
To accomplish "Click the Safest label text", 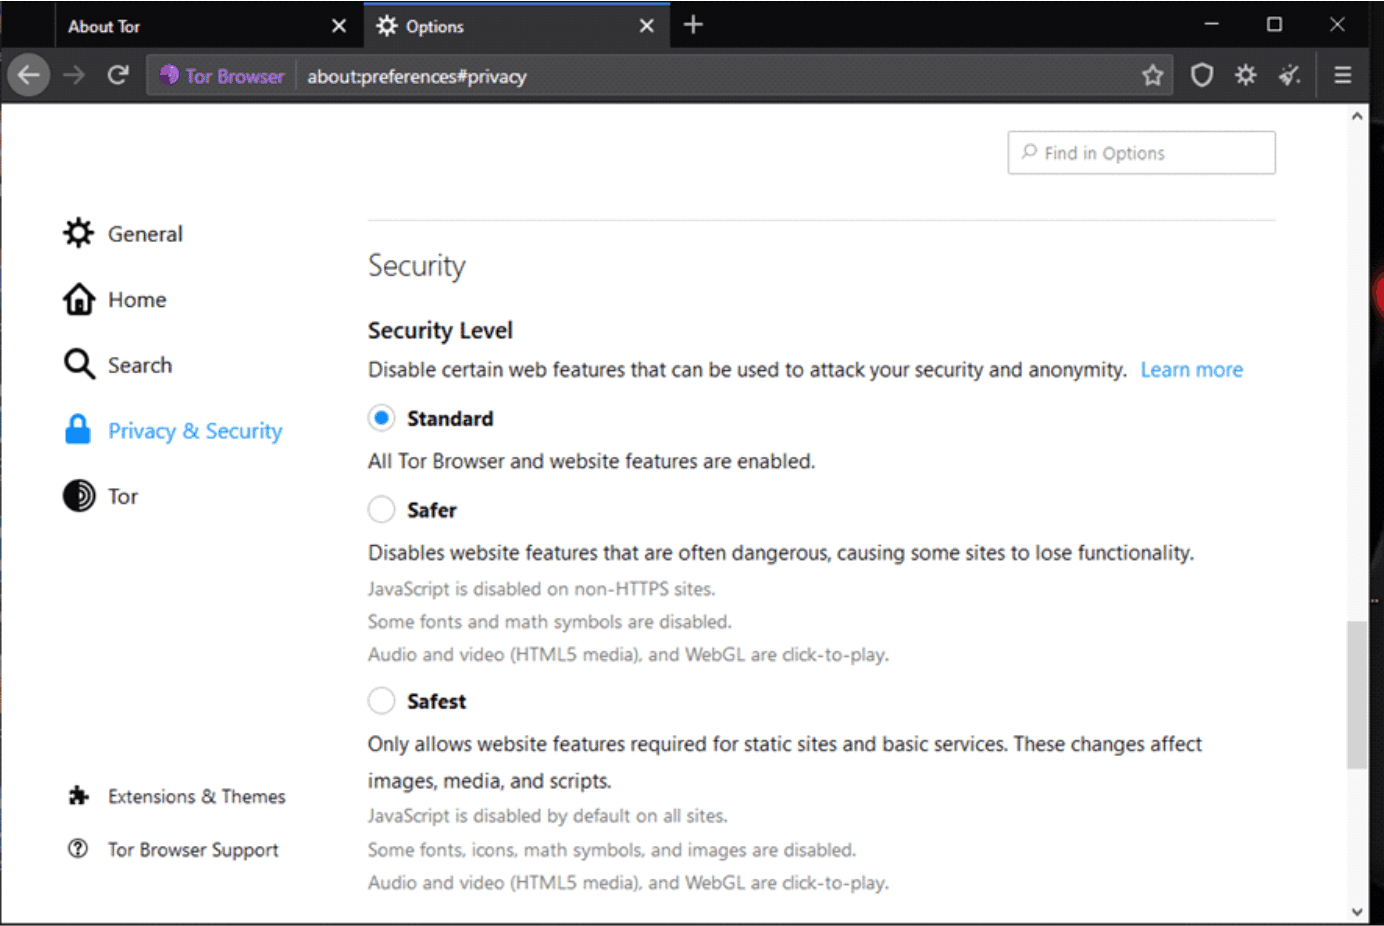I will pyautogui.click(x=436, y=701).
